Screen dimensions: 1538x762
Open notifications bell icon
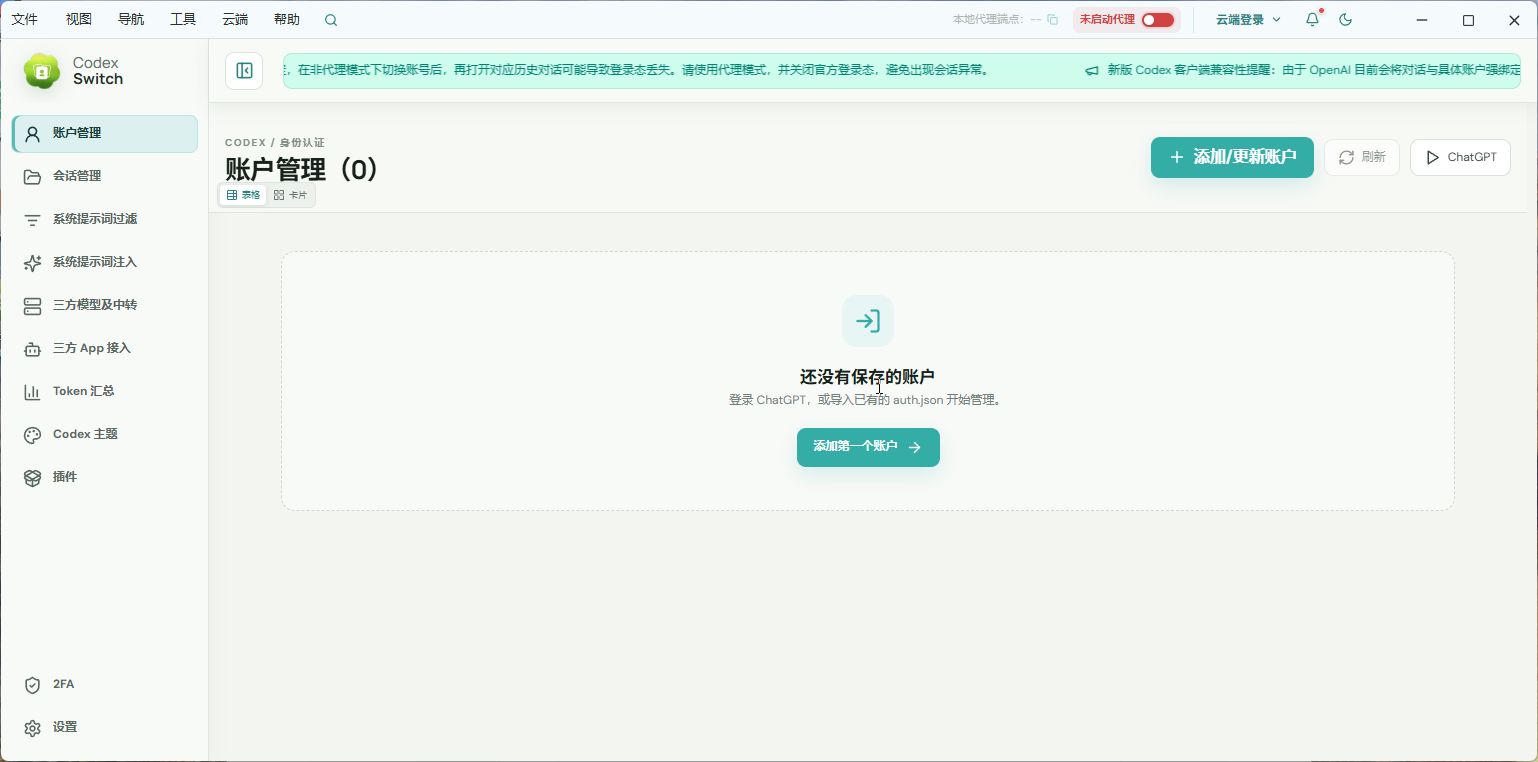click(1313, 20)
